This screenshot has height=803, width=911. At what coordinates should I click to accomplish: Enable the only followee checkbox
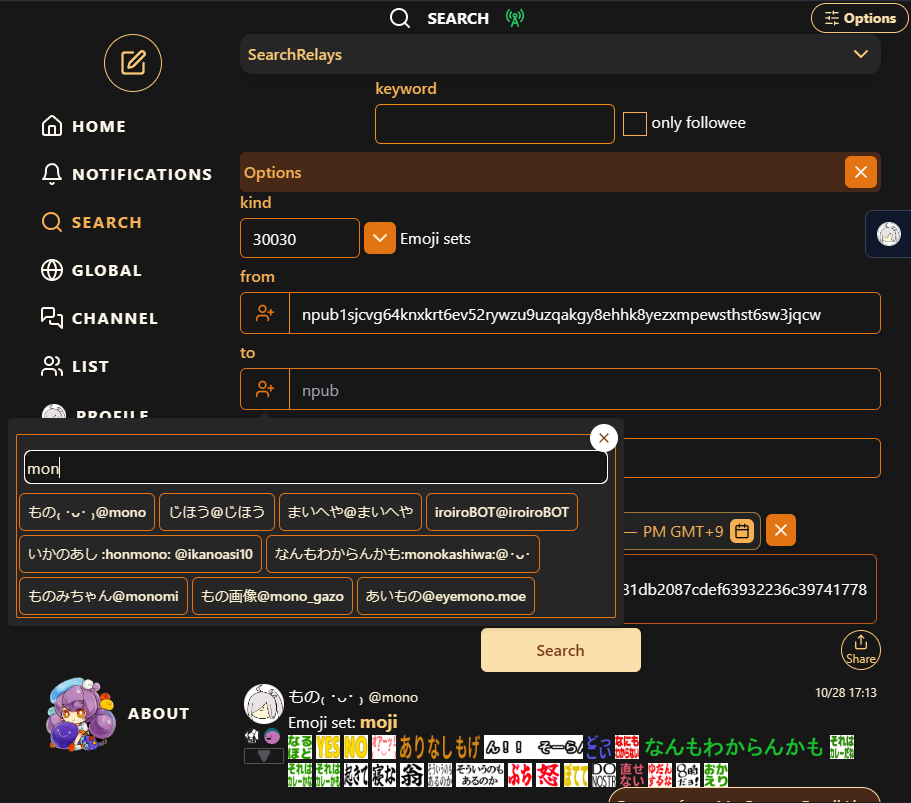(634, 124)
